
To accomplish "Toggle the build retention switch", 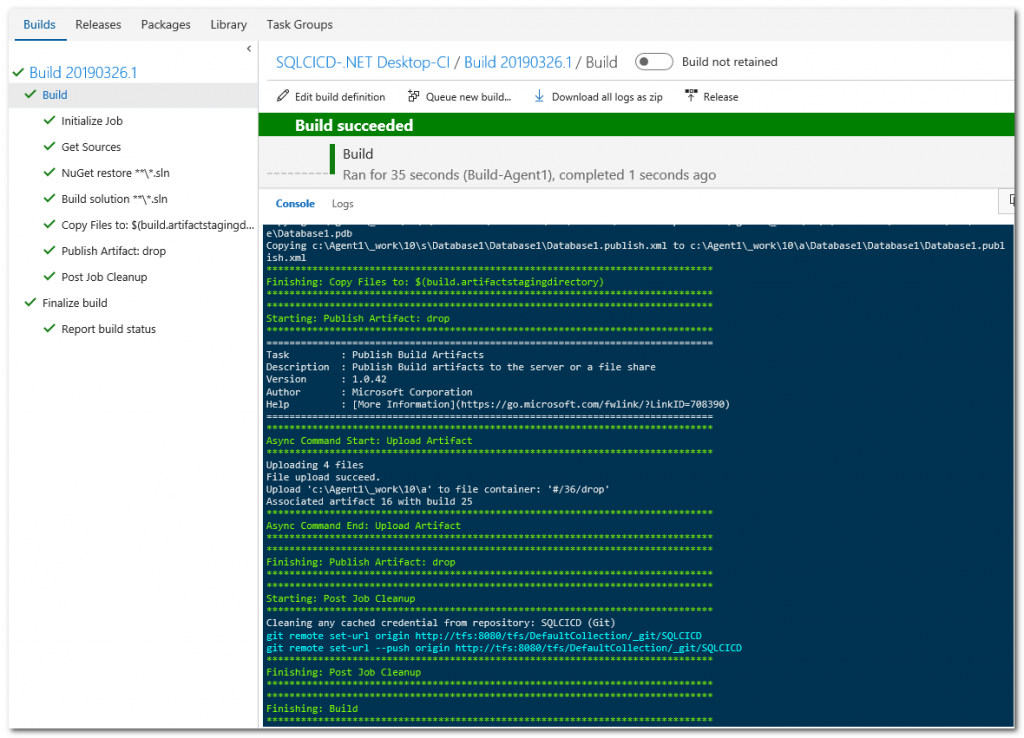I will click(654, 61).
